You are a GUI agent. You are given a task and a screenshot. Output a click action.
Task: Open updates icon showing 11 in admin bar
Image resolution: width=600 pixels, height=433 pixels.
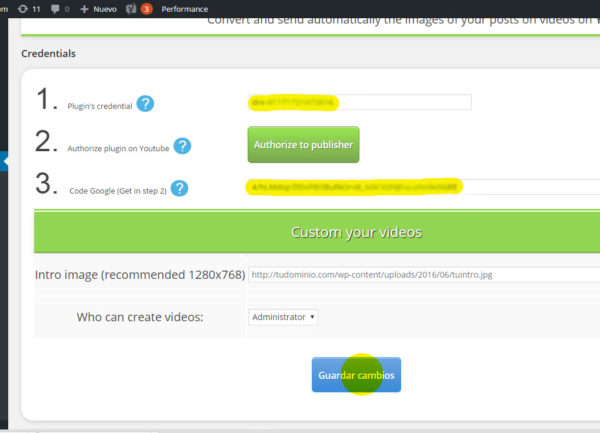pos(29,9)
